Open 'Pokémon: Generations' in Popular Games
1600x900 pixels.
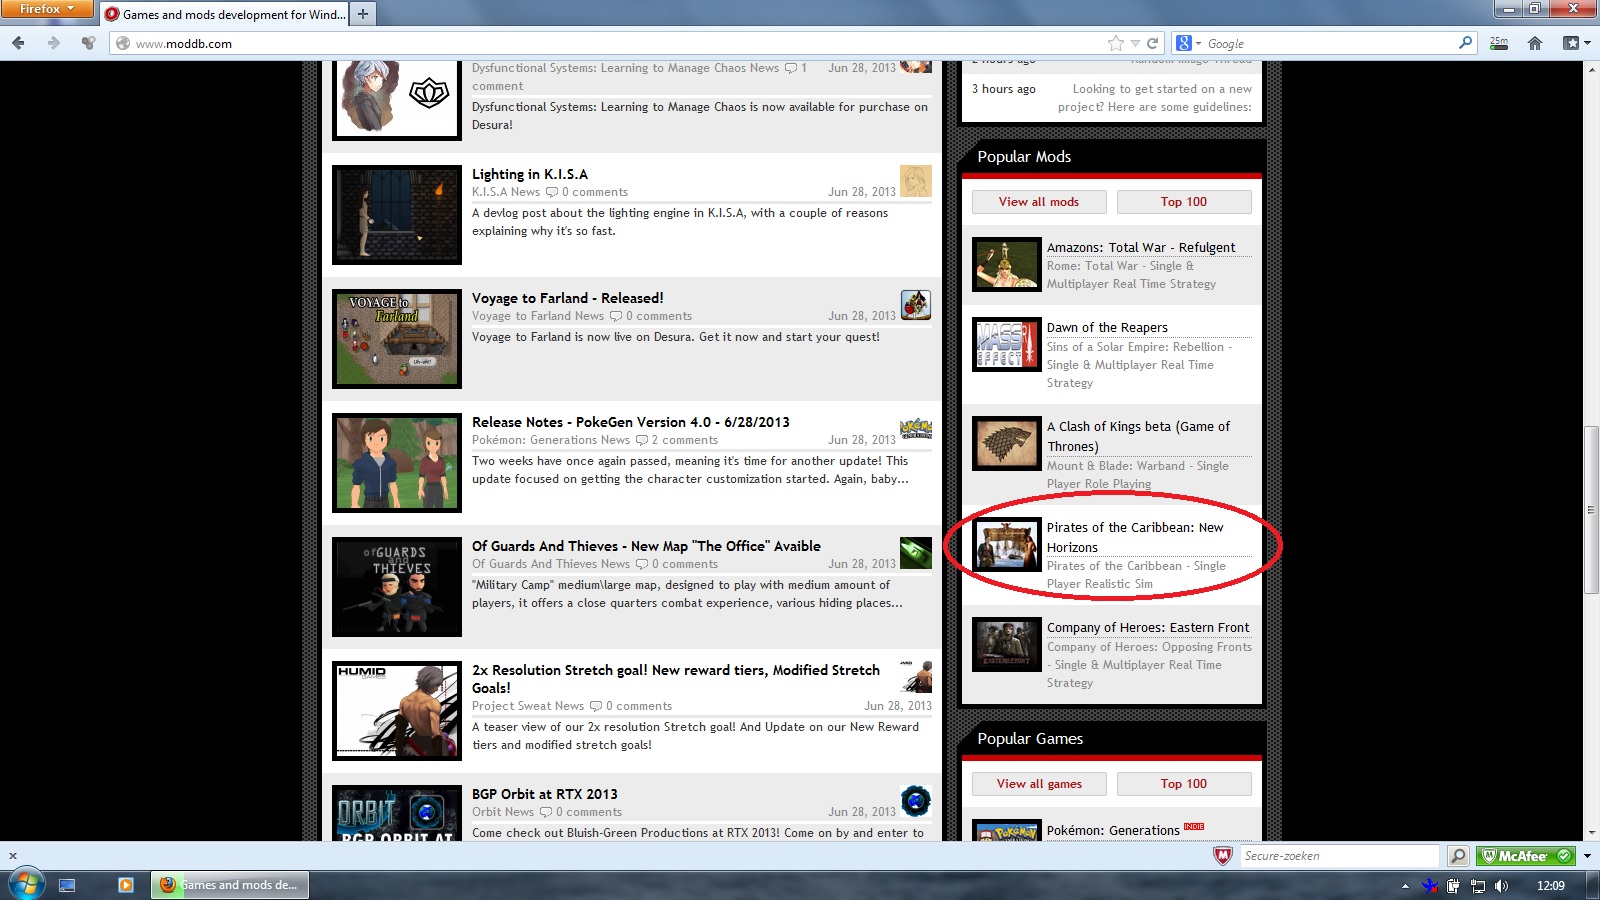click(x=1113, y=831)
